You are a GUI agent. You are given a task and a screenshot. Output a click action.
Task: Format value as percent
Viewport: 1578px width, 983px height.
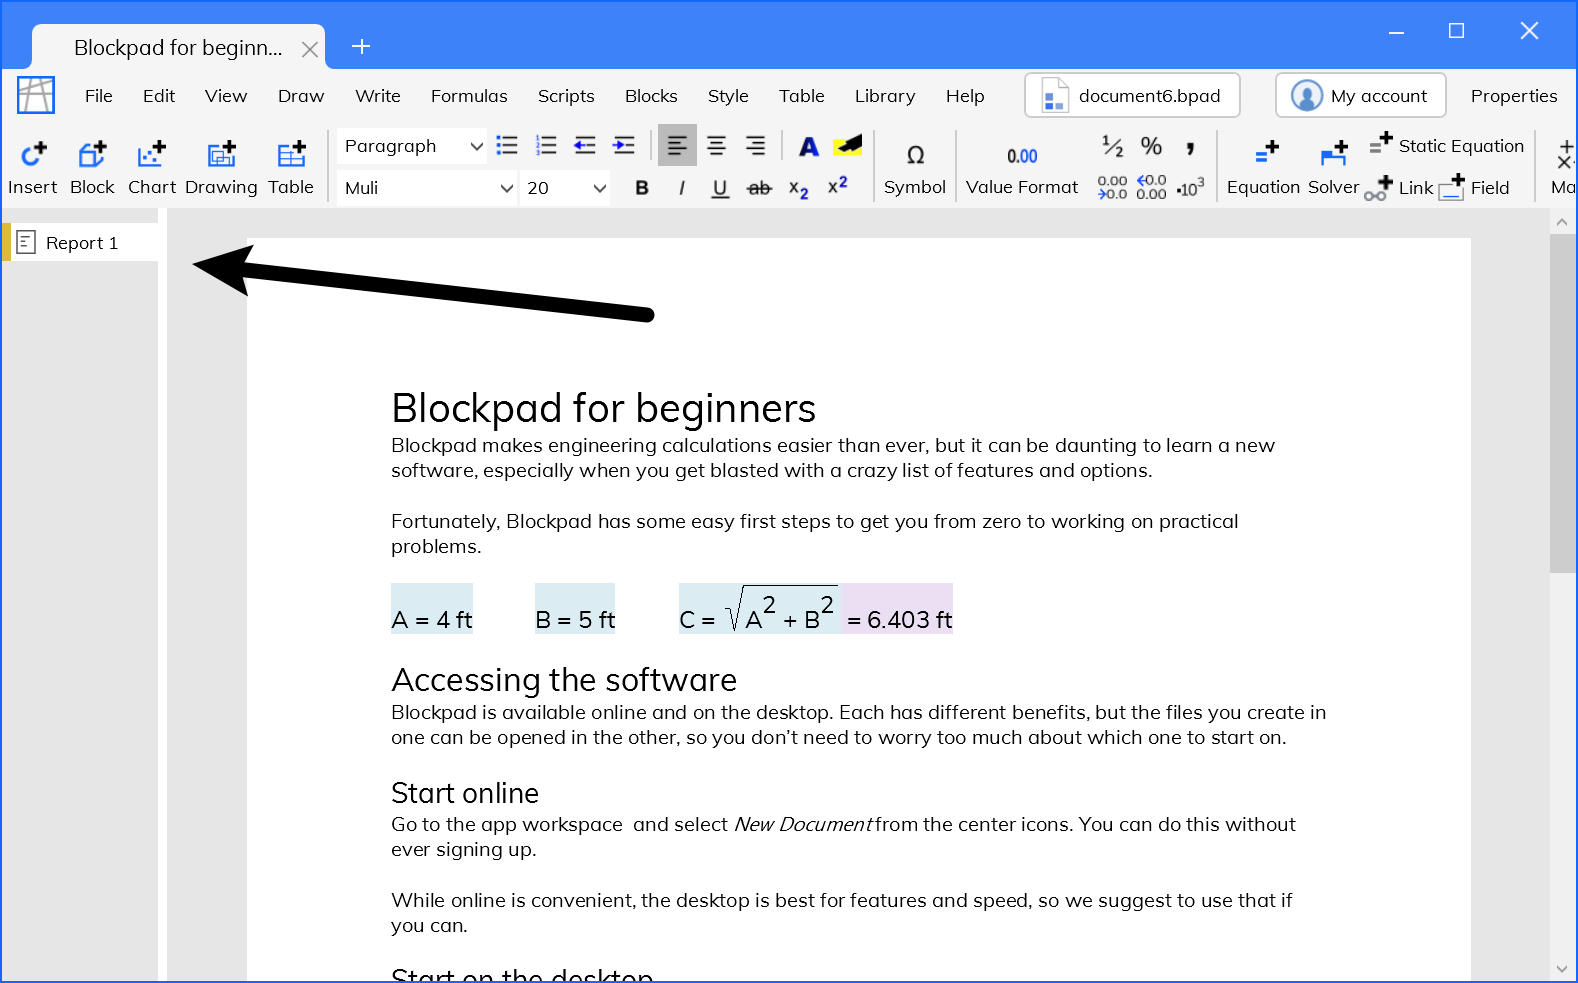[1151, 146]
